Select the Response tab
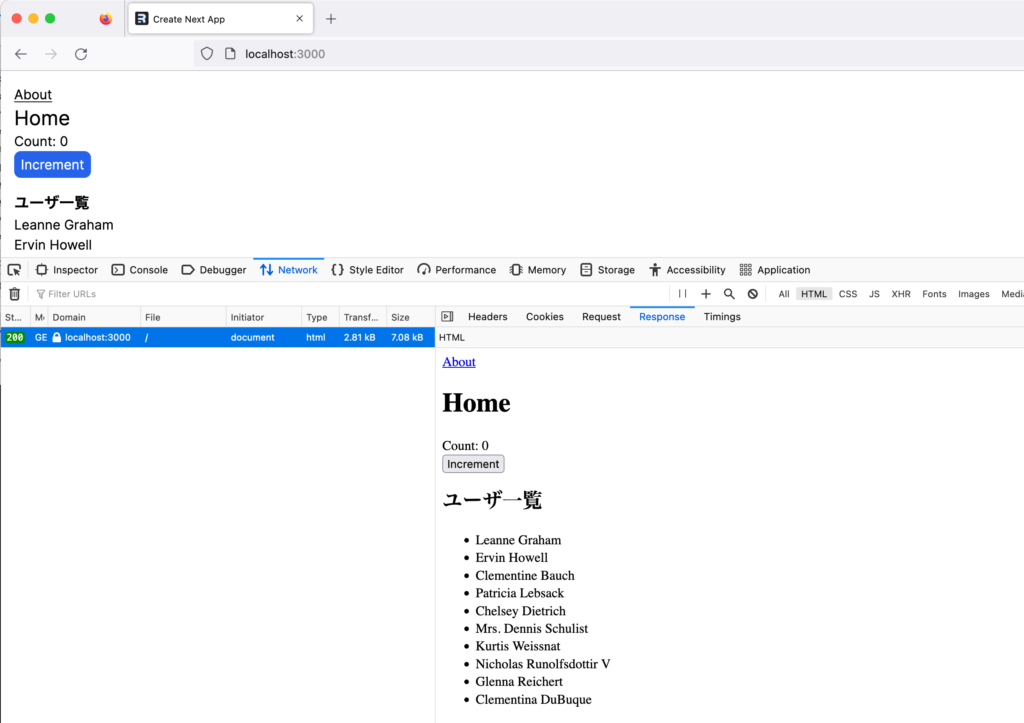 point(662,317)
